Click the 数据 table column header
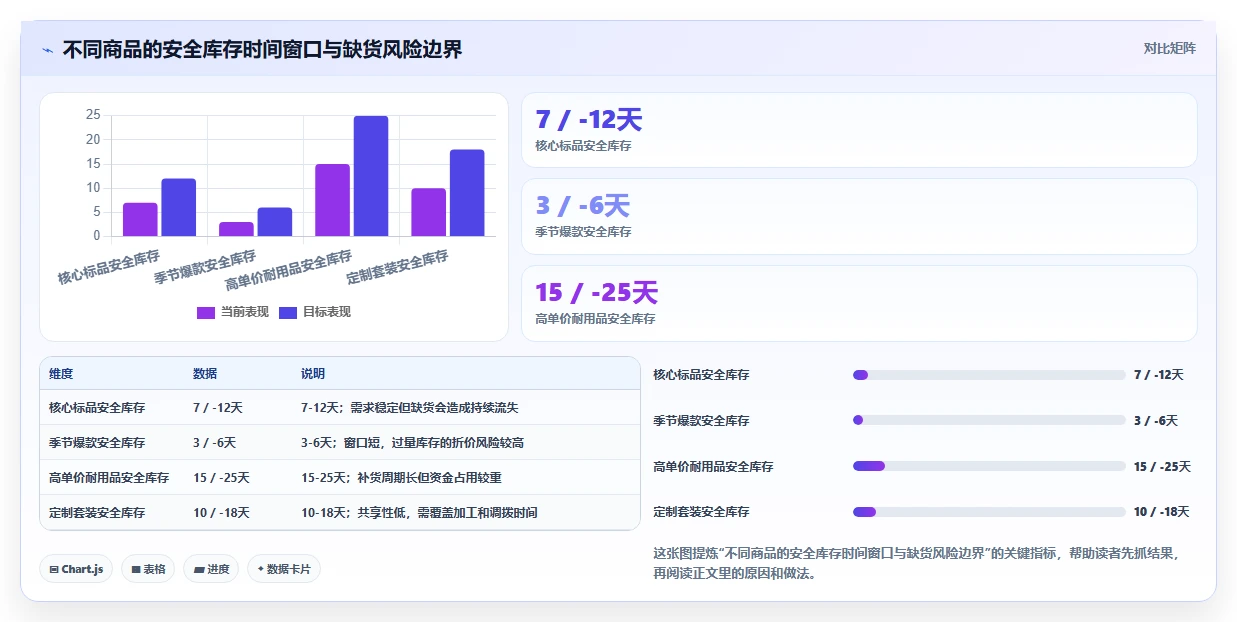Viewport: 1237px width, 622px height. (205, 374)
